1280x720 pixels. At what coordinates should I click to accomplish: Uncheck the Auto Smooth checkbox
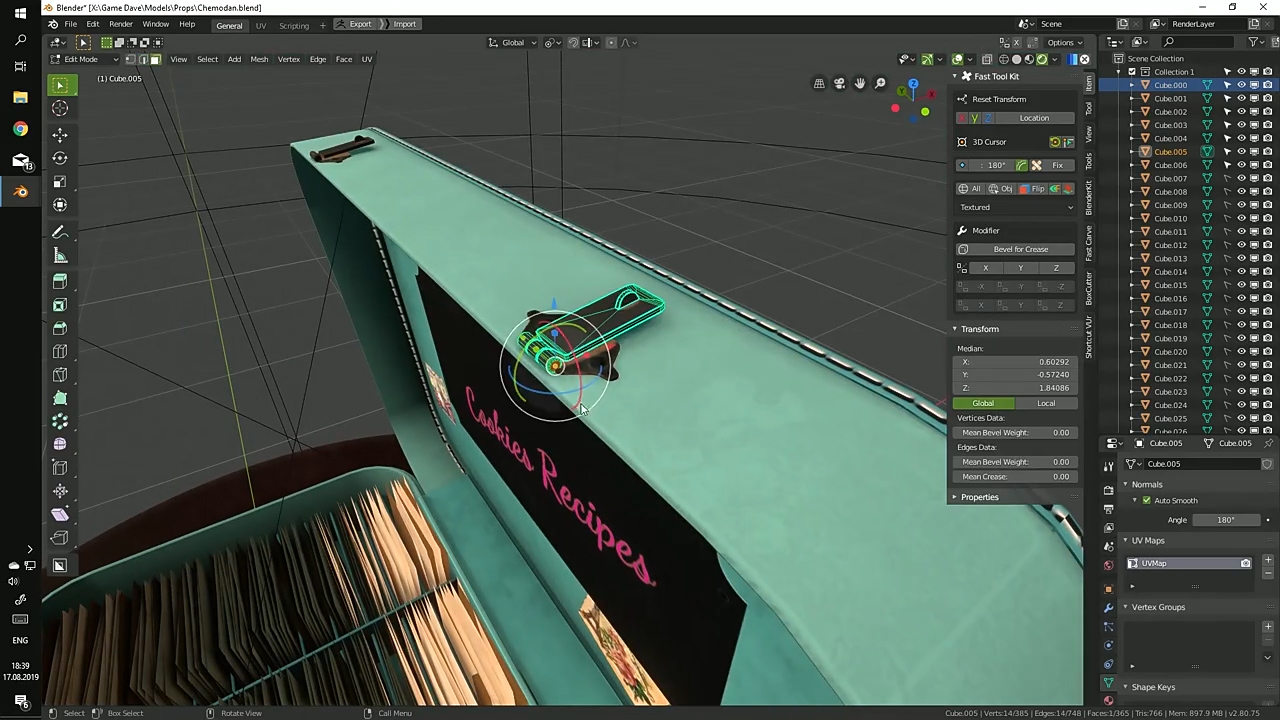pos(1147,500)
